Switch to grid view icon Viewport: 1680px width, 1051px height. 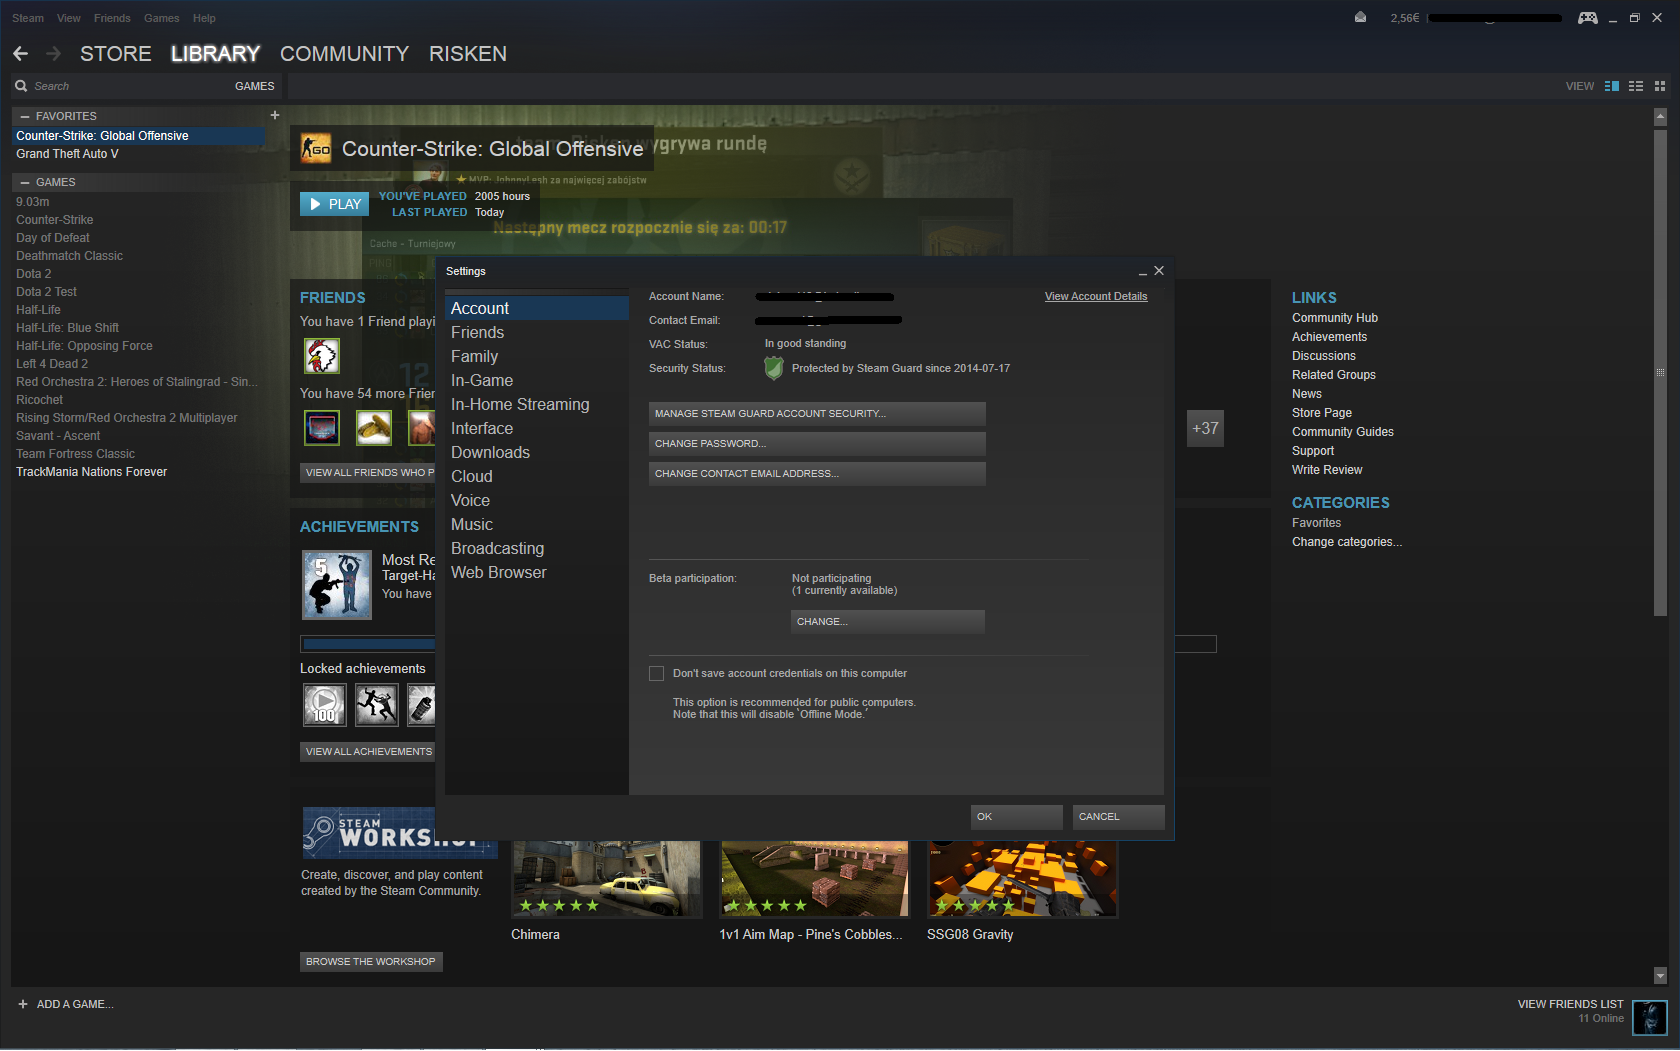(1660, 86)
